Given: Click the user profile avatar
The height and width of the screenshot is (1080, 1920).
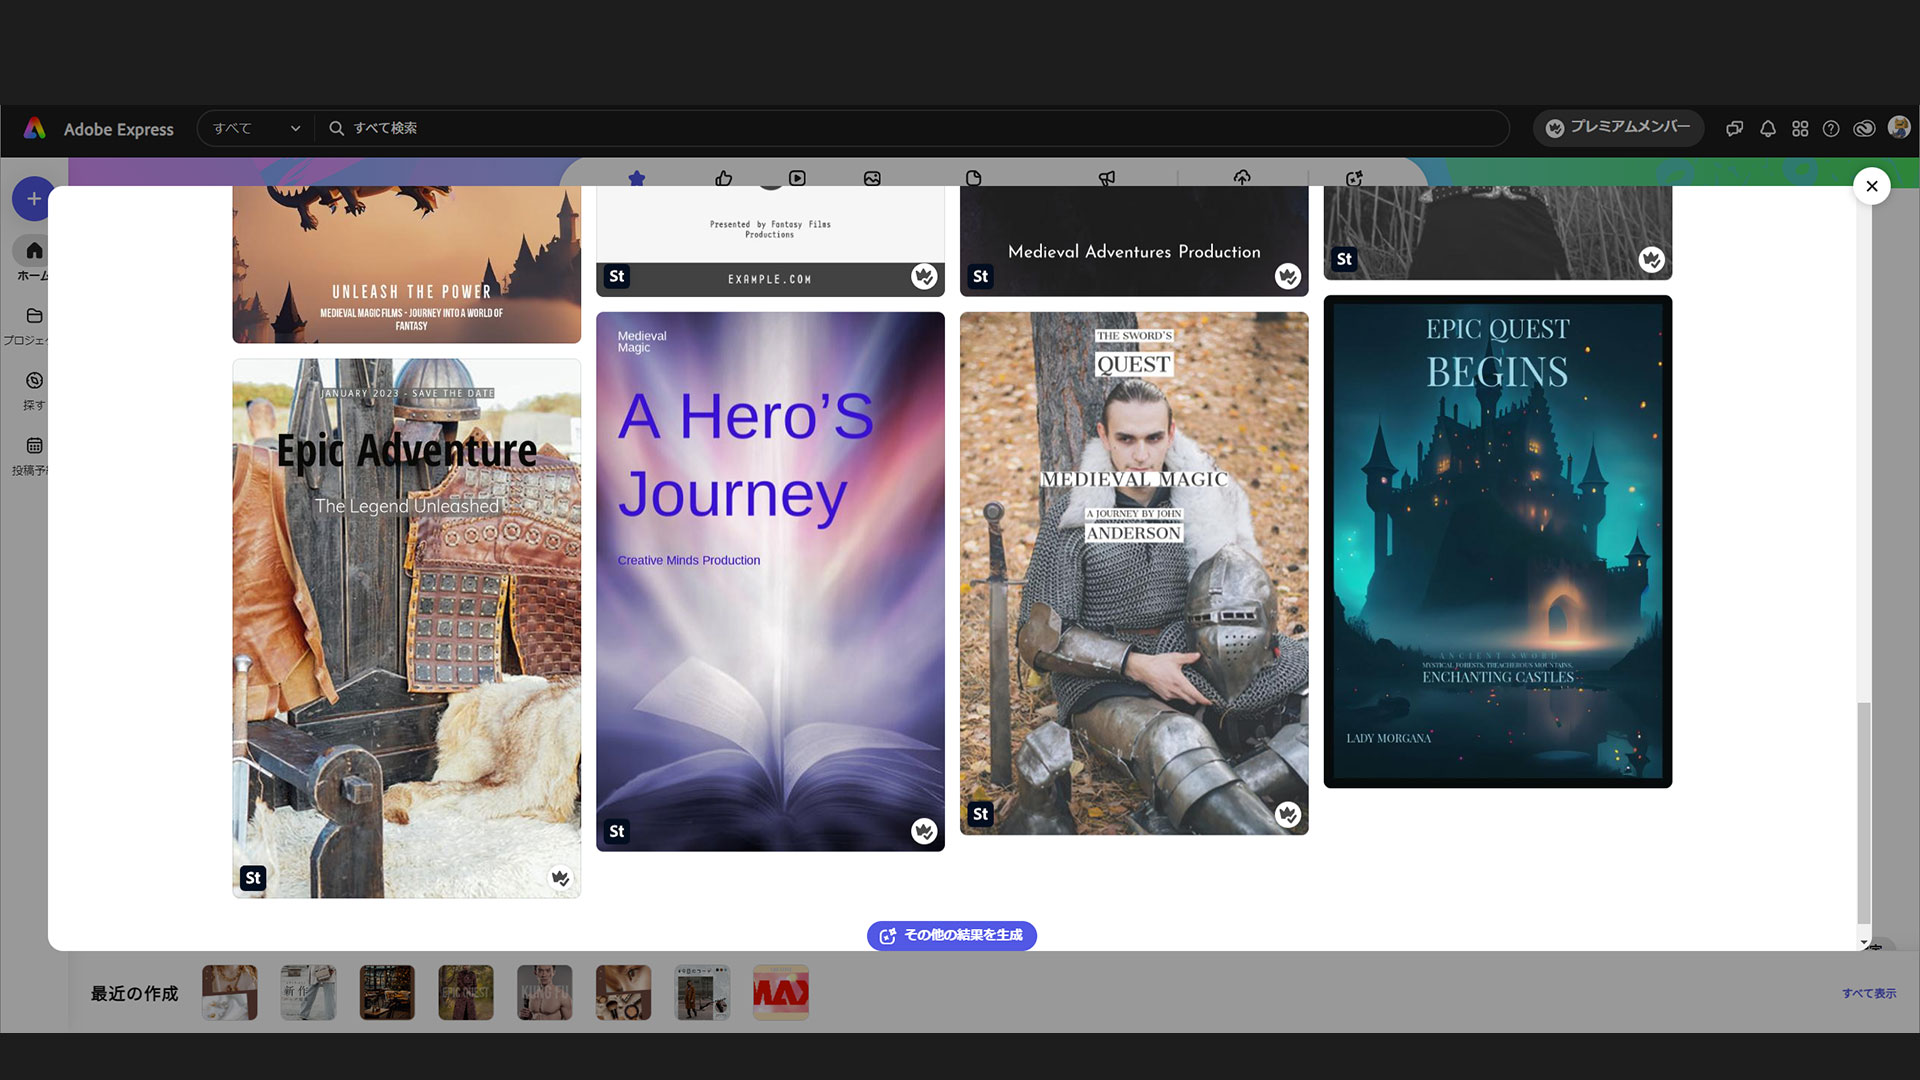Looking at the screenshot, I should coord(1898,127).
